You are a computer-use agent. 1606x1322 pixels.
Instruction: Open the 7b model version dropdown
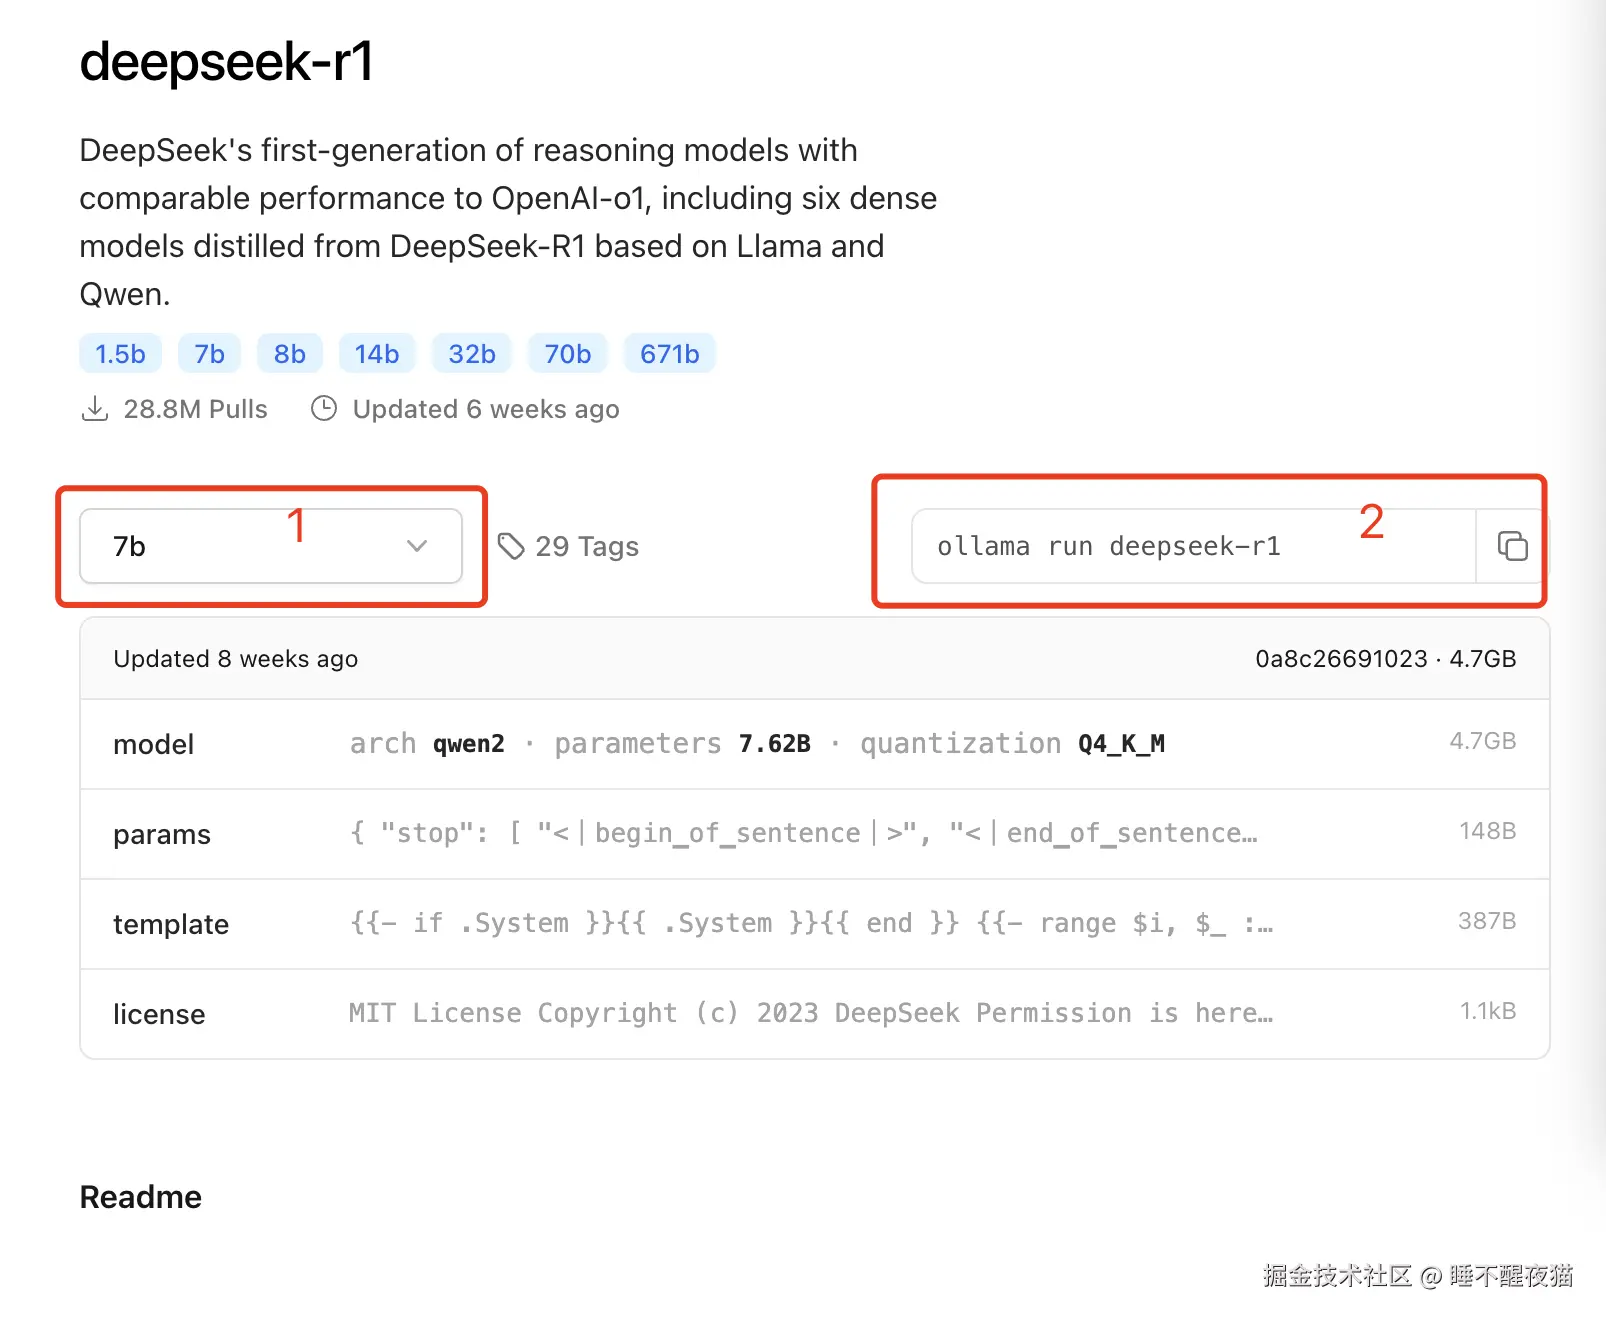coord(270,546)
